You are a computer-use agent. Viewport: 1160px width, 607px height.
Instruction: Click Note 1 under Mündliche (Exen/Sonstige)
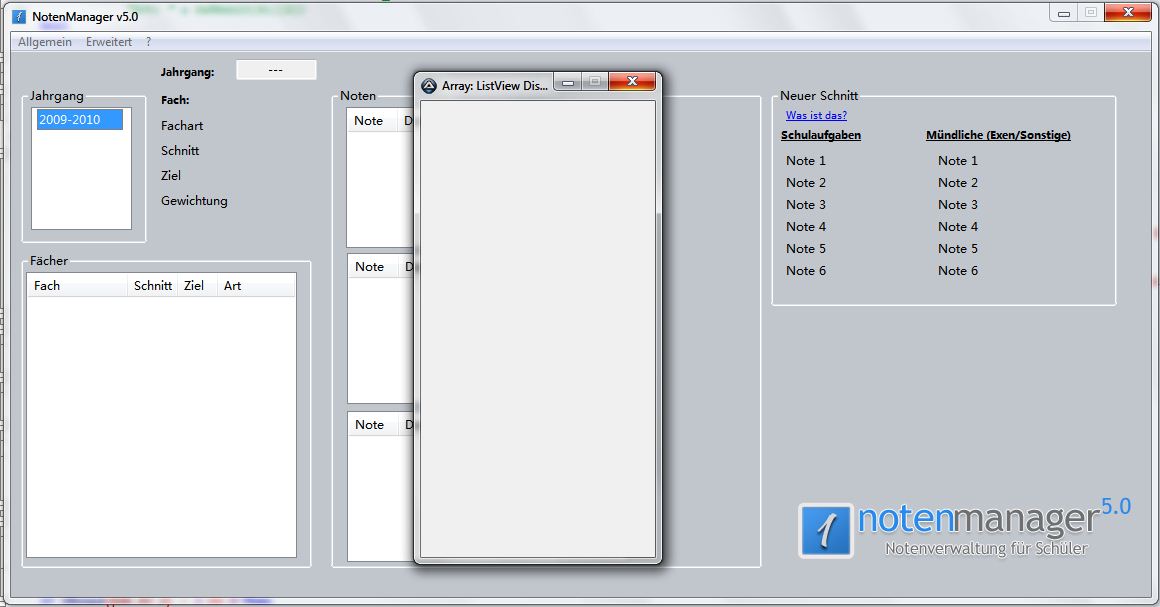tap(958, 161)
